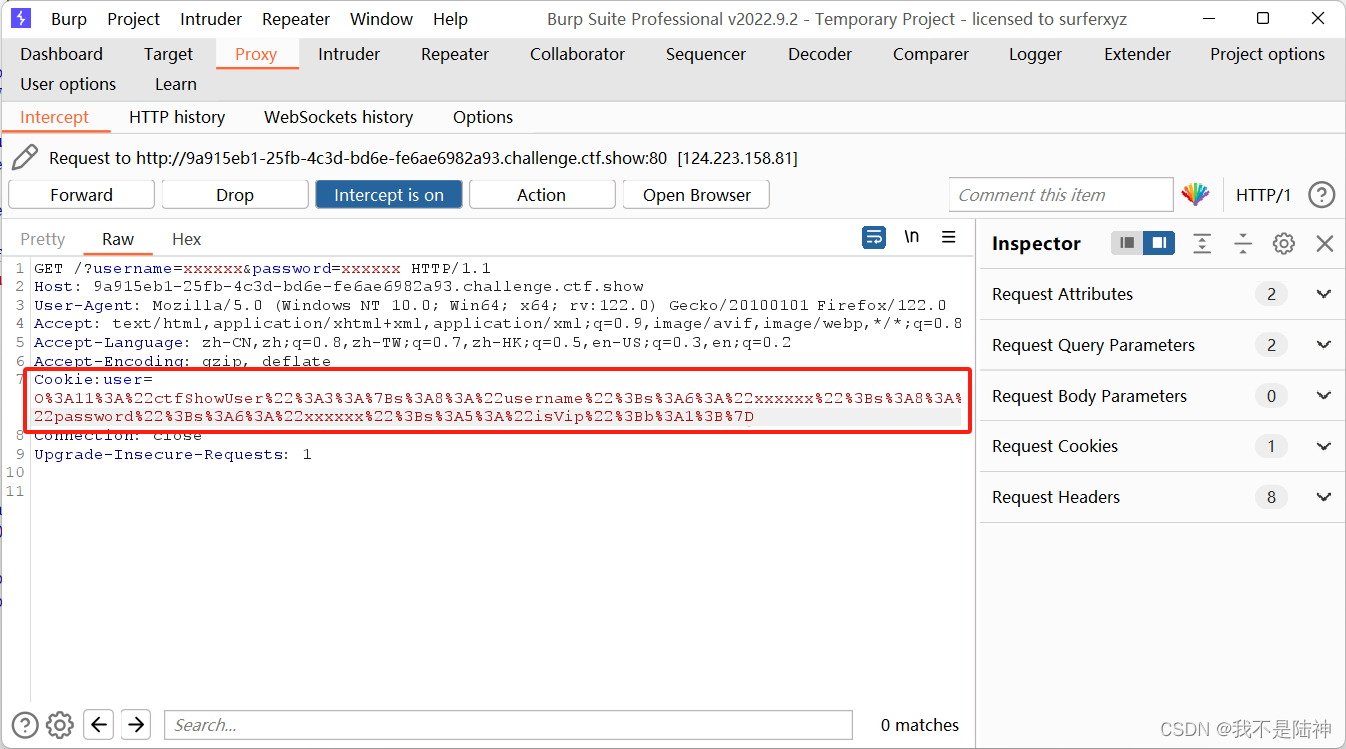Open the intercept help question icon
The width and height of the screenshot is (1346, 749).
(x=1322, y=195)
